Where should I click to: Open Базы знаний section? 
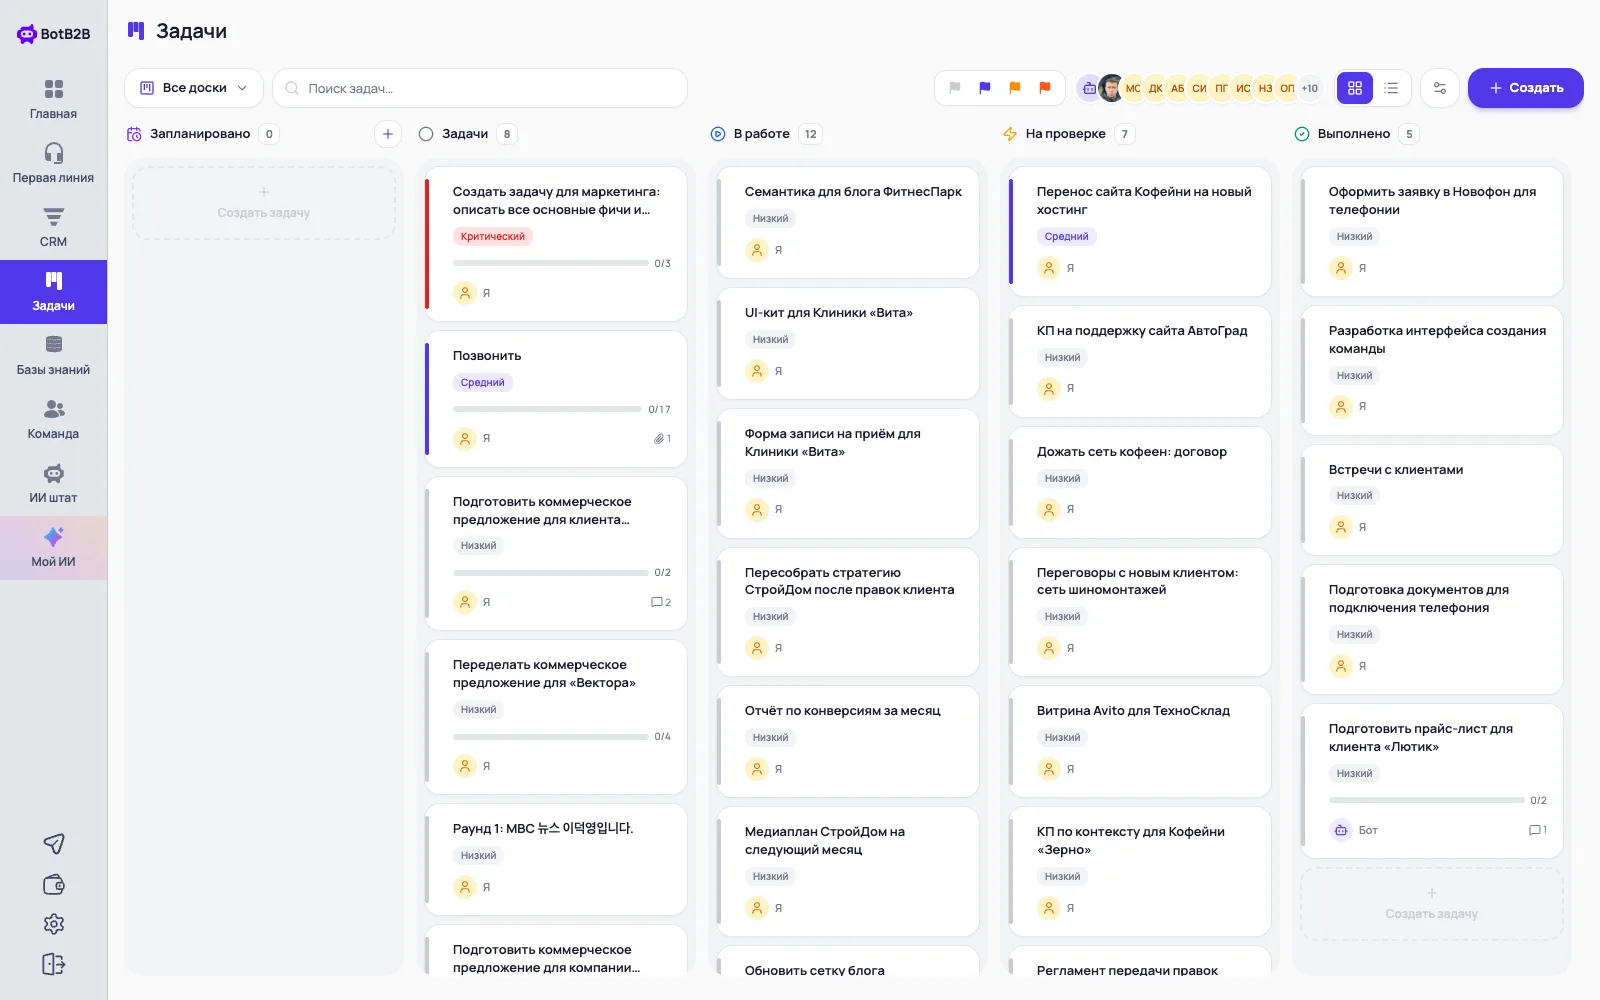point(53,356)
